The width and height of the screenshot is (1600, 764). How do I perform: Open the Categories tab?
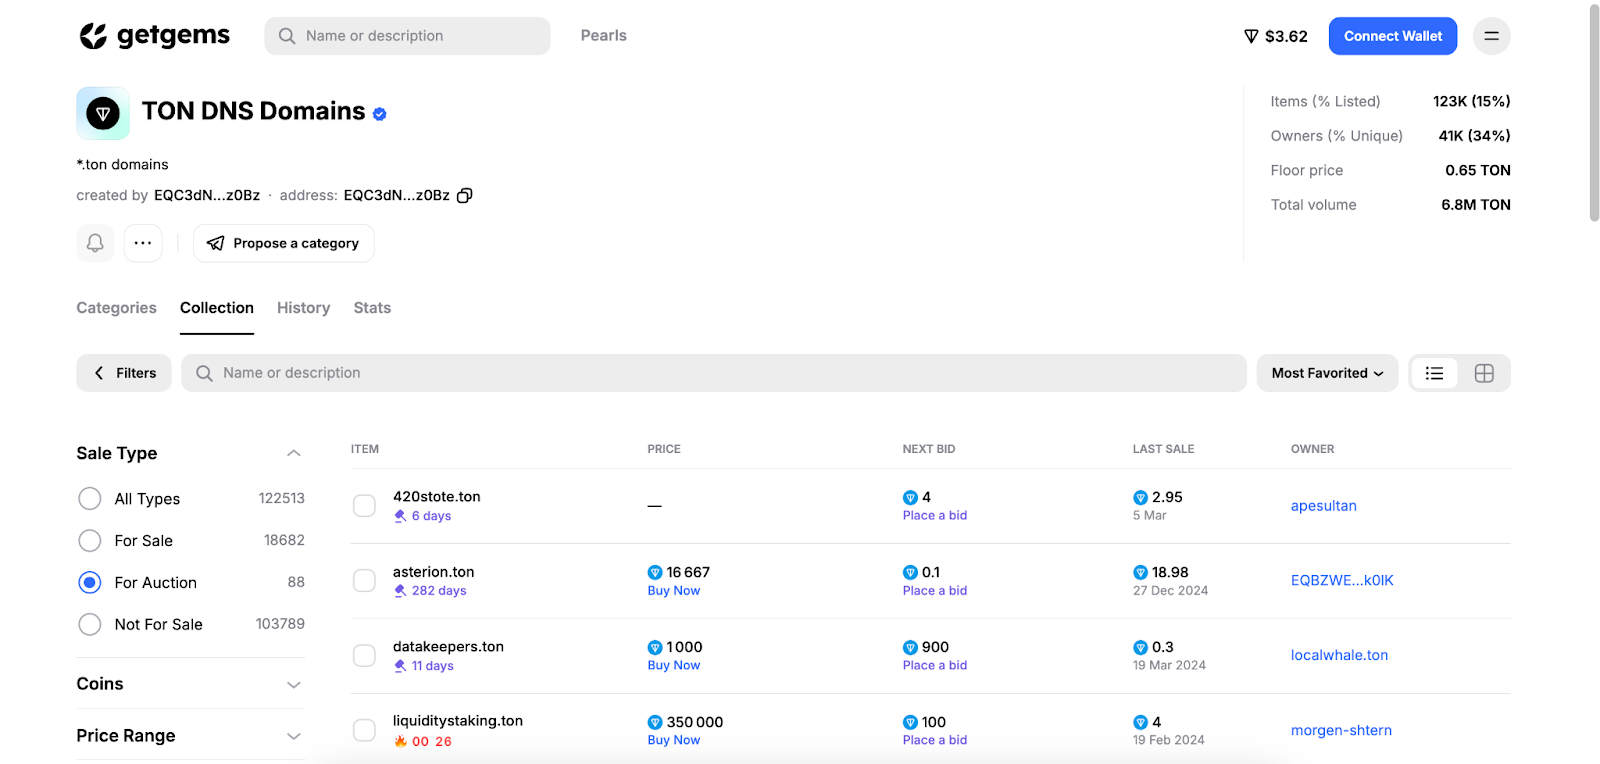(116, 308)
